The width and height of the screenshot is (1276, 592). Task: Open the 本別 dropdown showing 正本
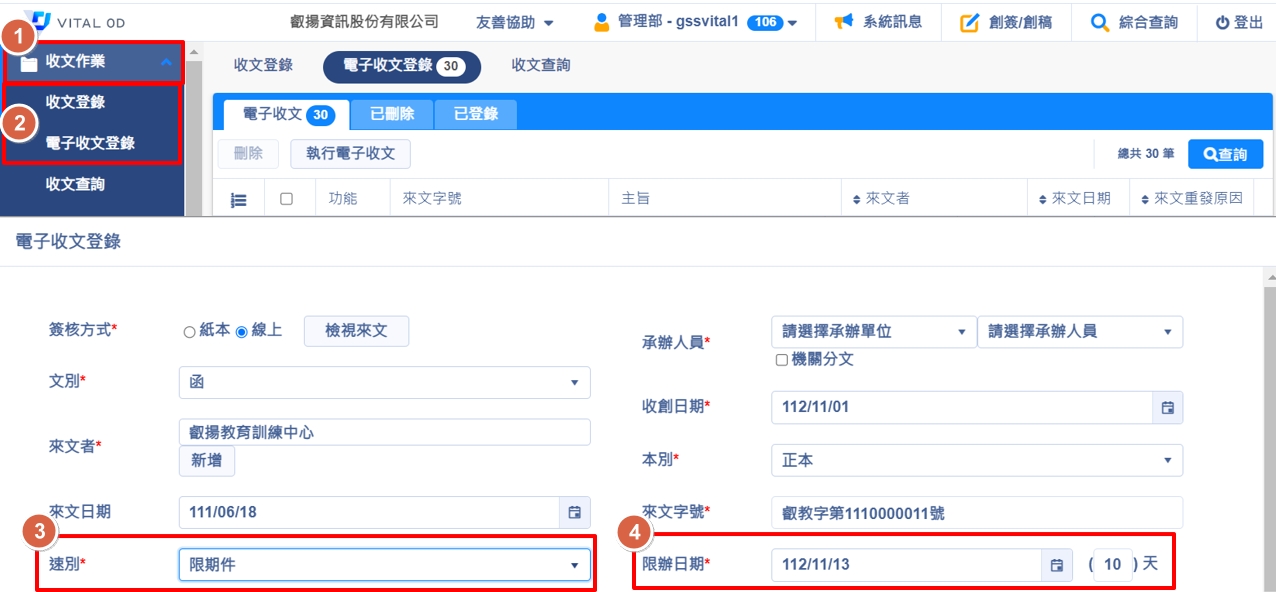tap(977, 460)
